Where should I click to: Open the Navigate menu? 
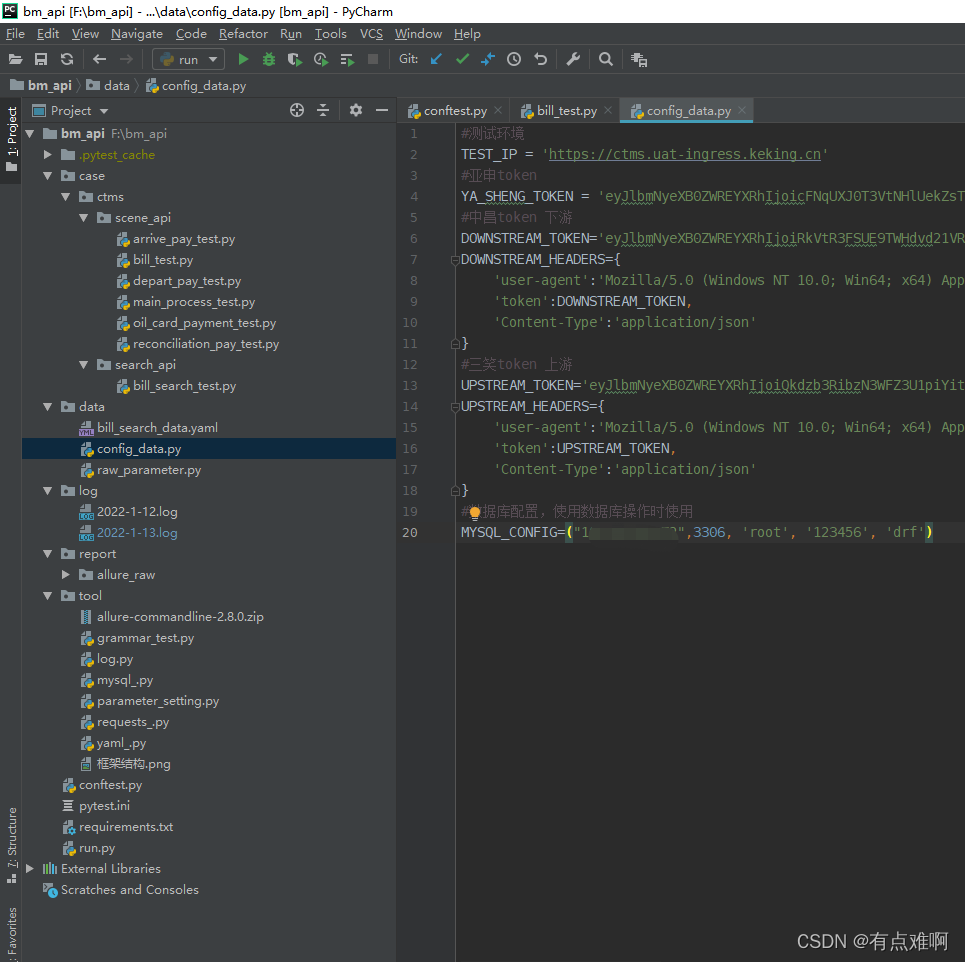137,34
